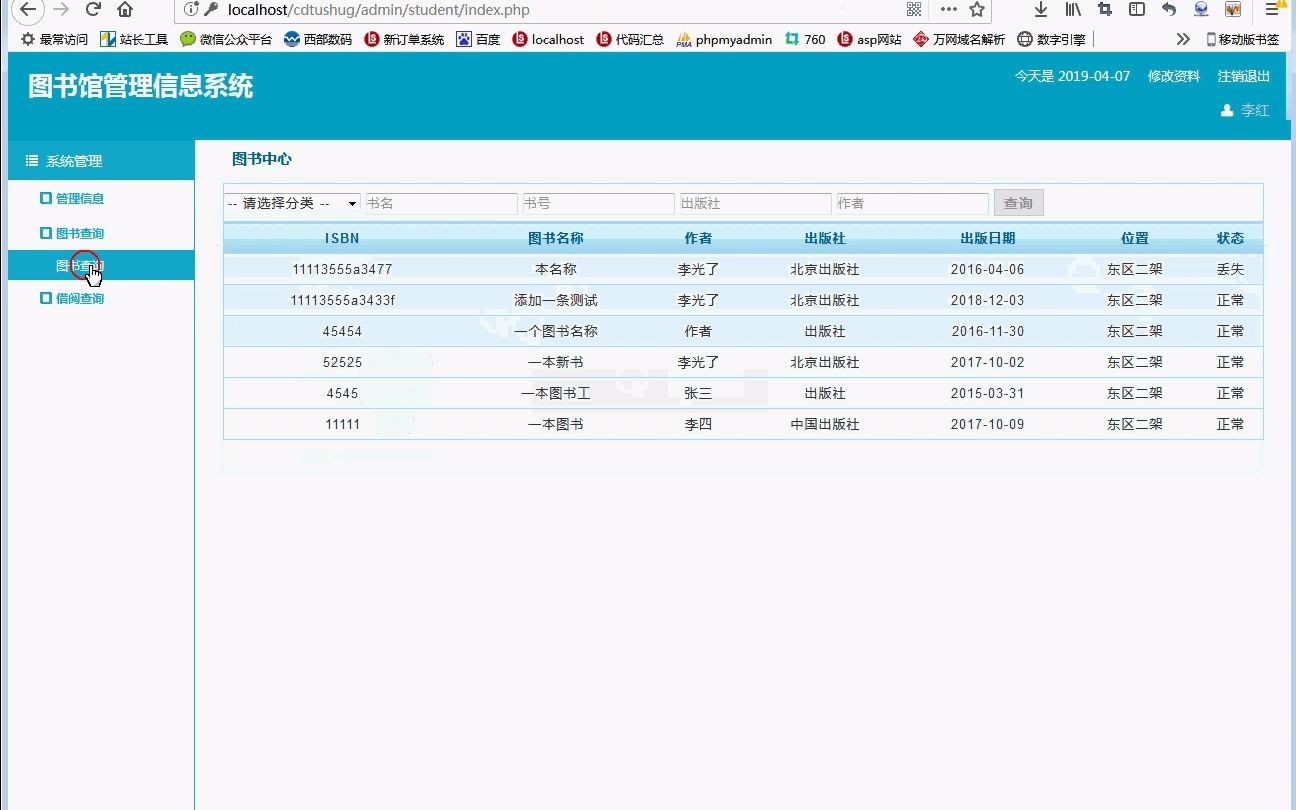Open the 微信公众平台 bookmark

click(x=226, y=40)
